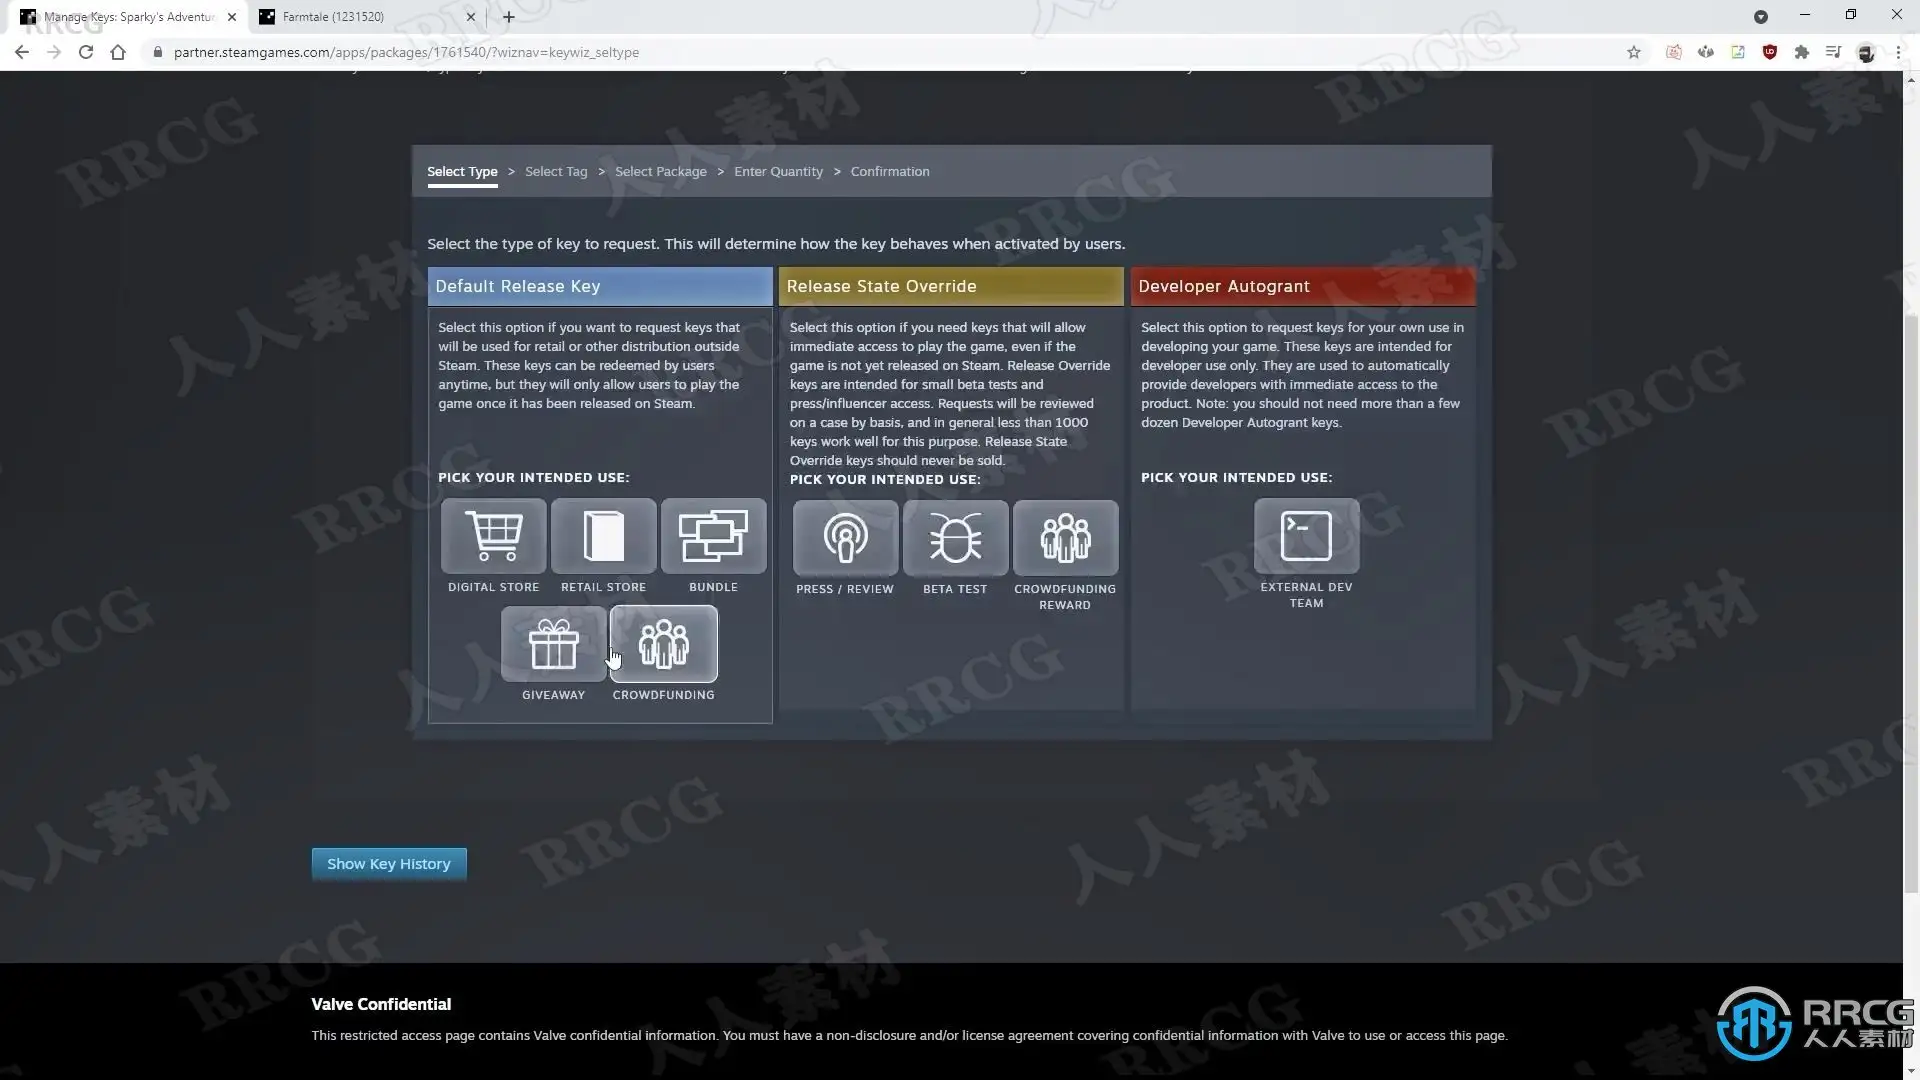1920x1080 pixels.
Task: Bookmark this page with the star icon
Action: coord(1633,52)
